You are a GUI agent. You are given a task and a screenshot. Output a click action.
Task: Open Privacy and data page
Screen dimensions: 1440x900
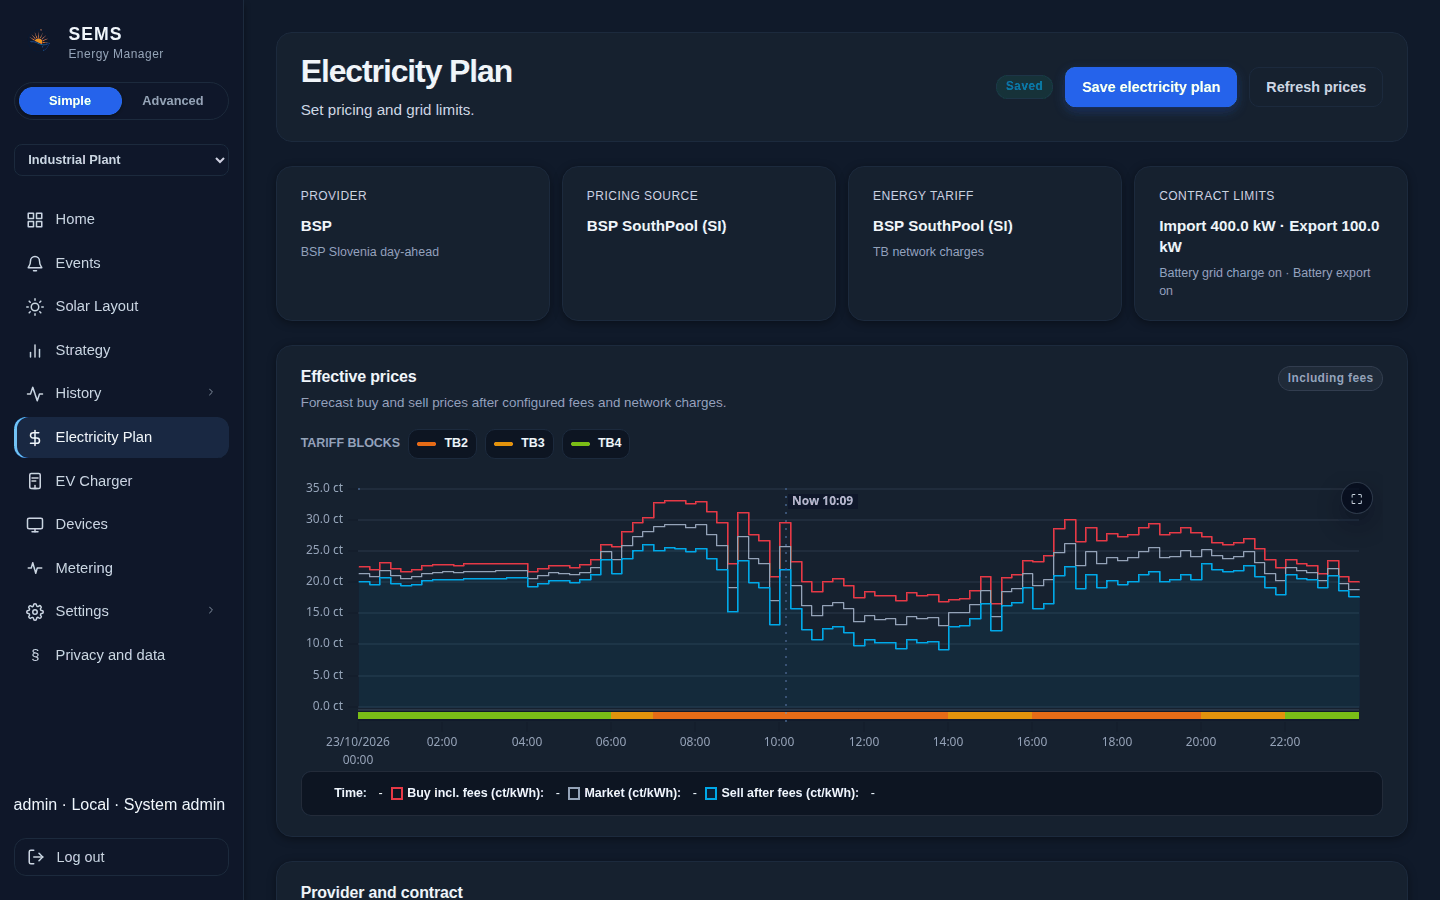click(121, 655)
